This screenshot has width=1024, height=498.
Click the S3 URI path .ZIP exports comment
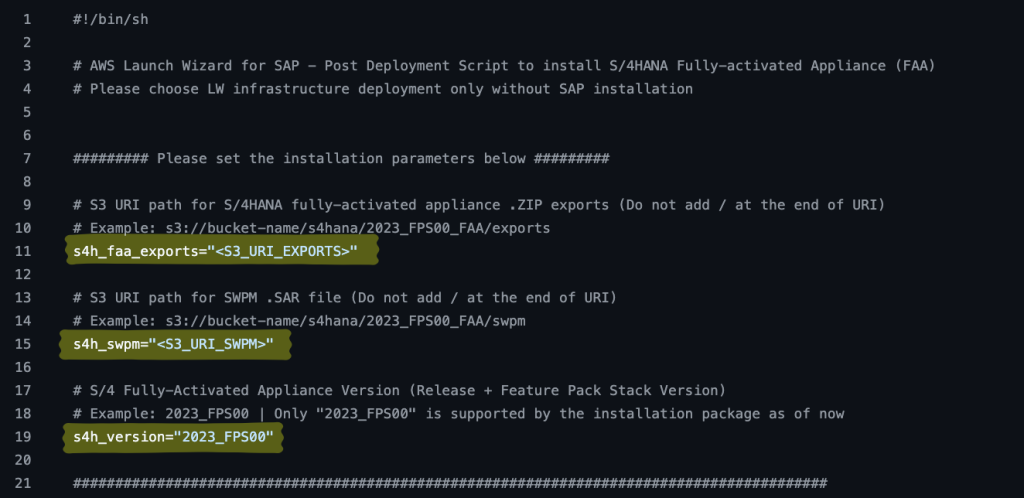point(479,206)
